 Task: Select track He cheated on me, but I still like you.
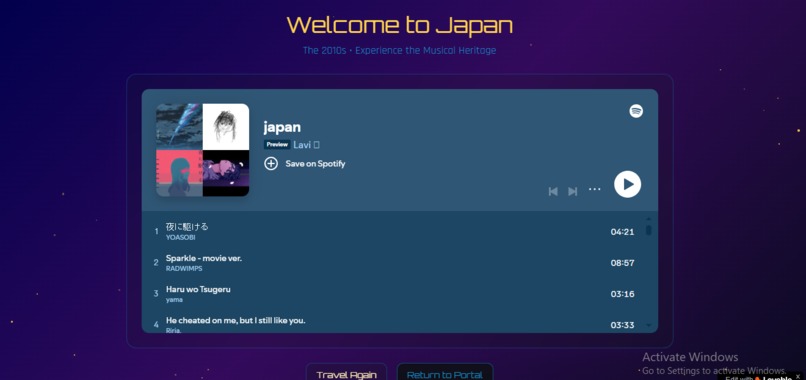[x=235, y=320]
